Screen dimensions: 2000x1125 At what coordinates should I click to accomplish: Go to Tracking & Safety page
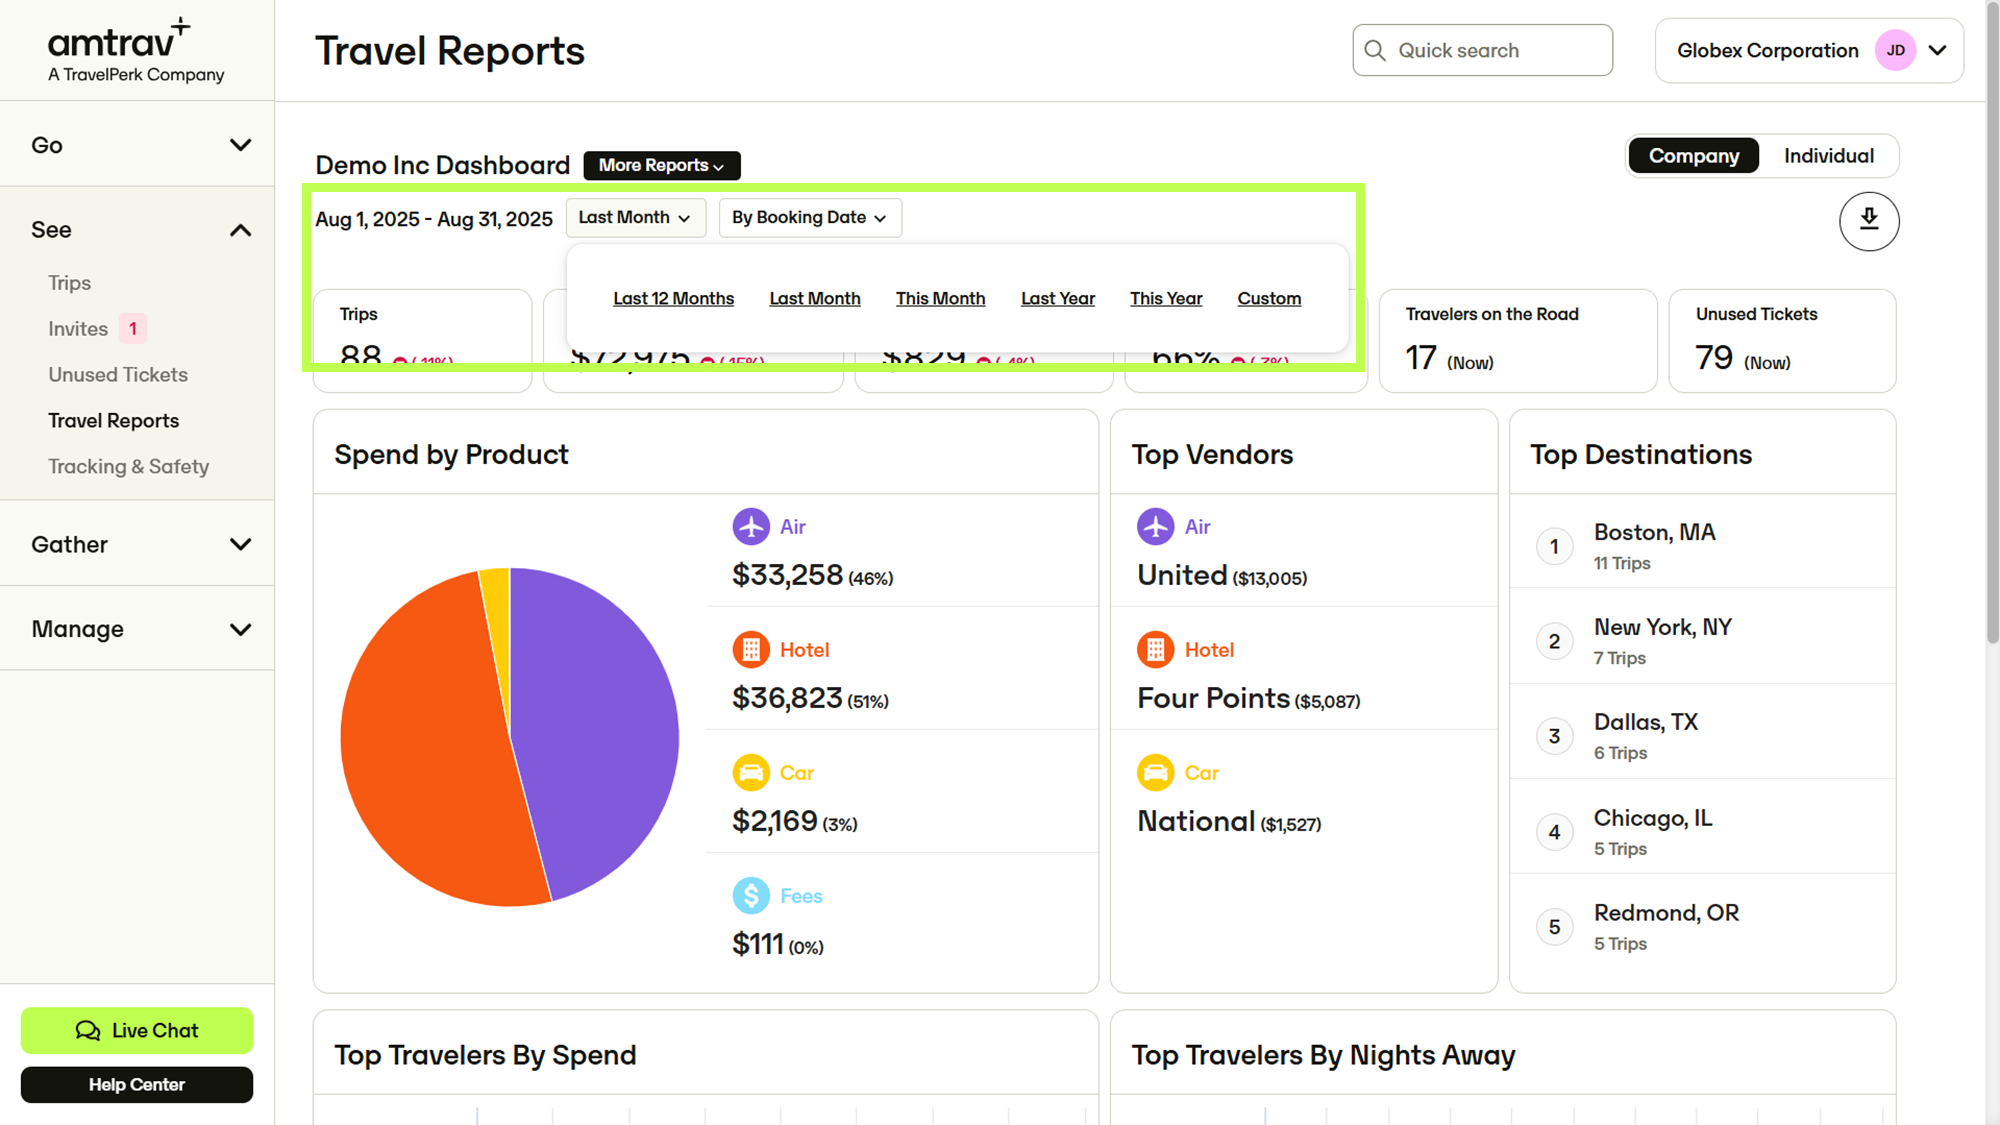tap(128, 466)
